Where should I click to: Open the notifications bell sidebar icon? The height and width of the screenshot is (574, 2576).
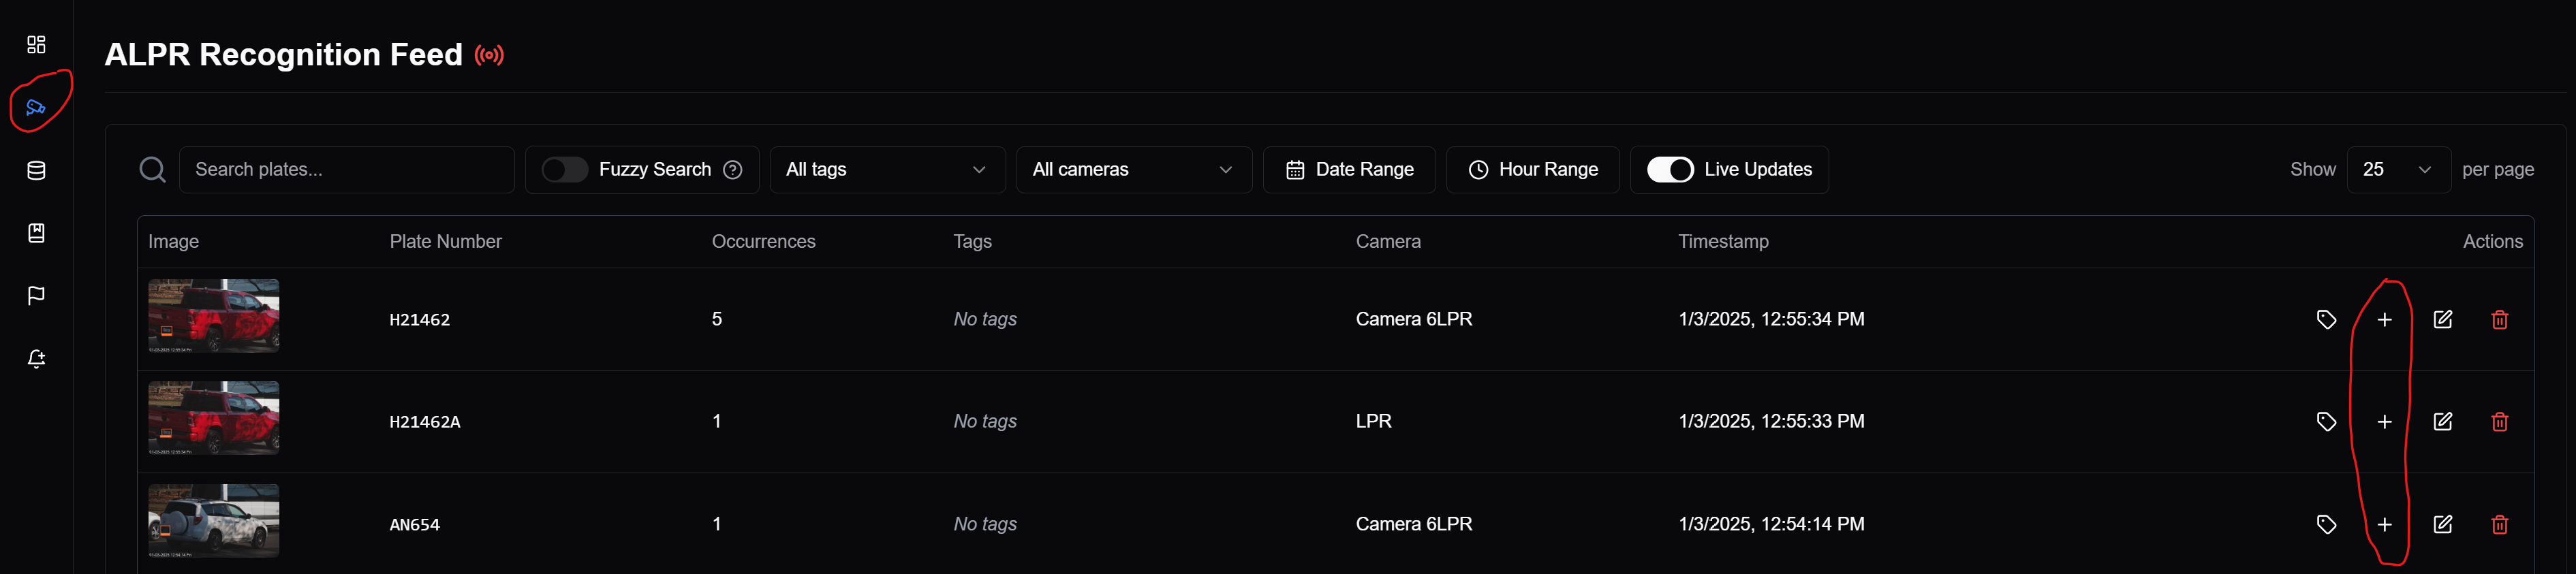[x=36, y=359]
